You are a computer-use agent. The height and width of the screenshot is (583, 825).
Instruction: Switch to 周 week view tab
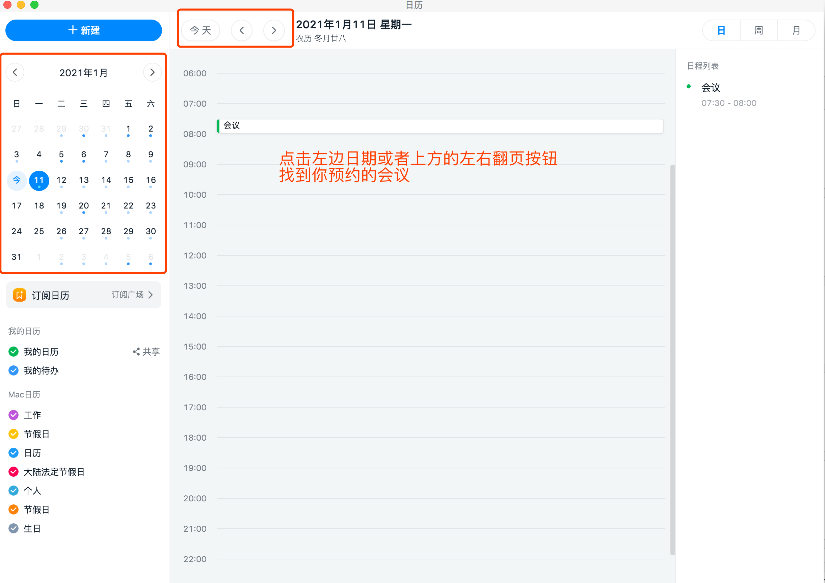click(x=758, y=31)
